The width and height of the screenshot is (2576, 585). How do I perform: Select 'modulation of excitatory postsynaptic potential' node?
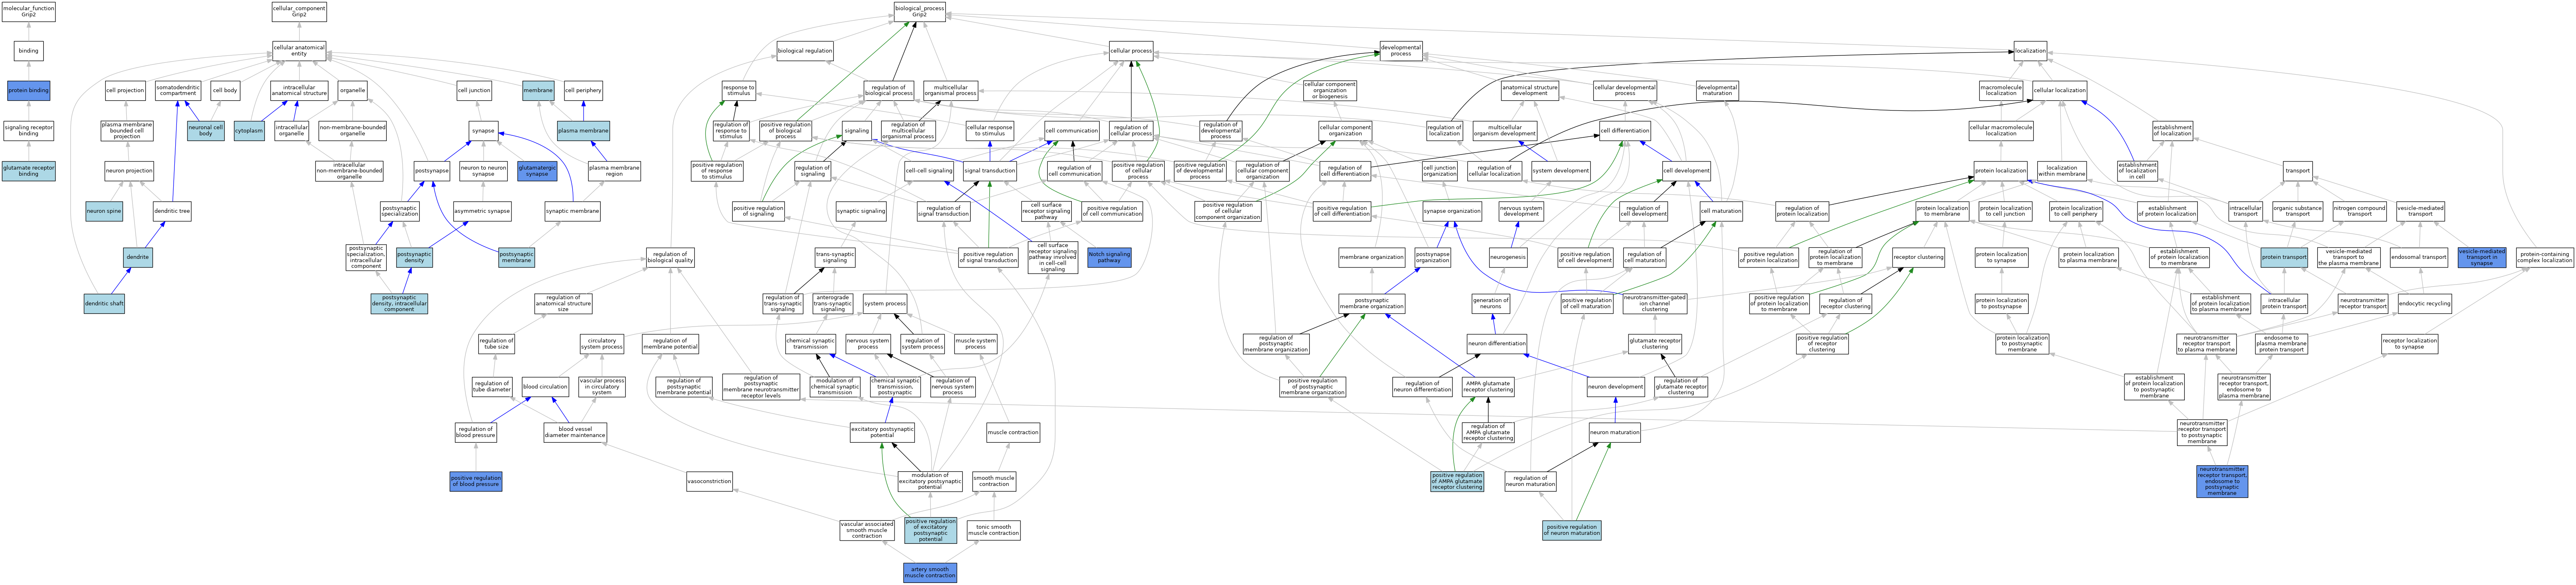pos(930,482)
